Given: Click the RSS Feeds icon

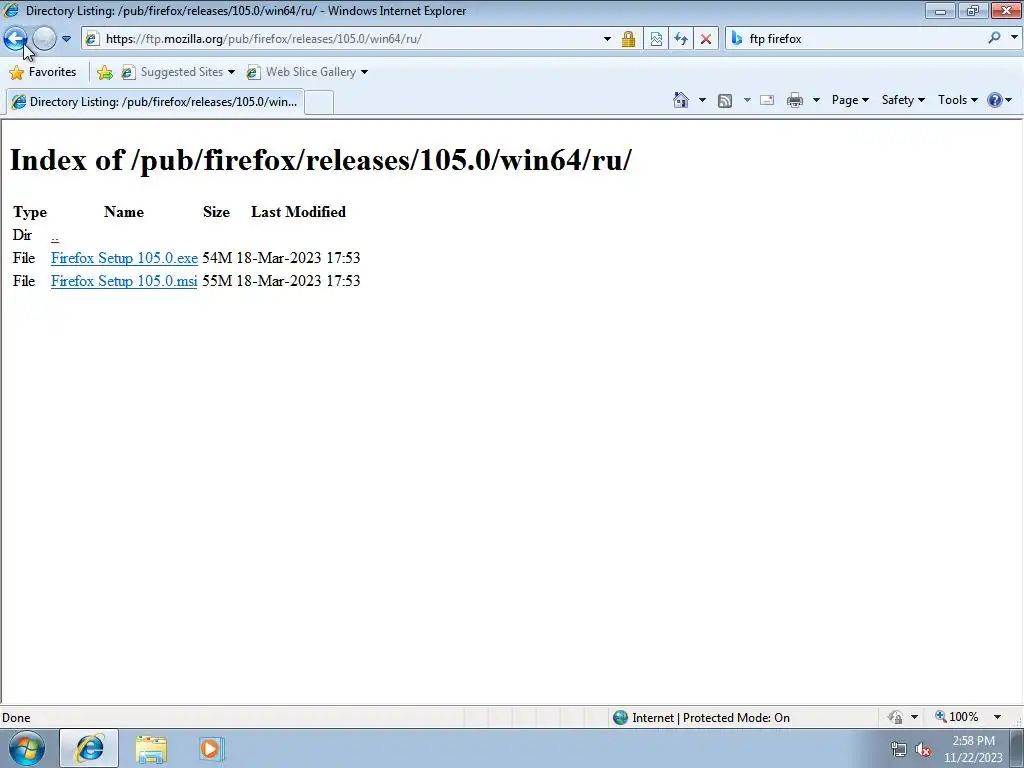Looking at the screenshot, I should click(x=724, y=100).
